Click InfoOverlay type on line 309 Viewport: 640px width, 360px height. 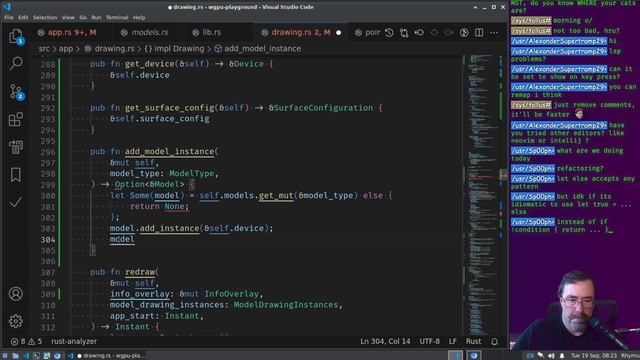click(x=231, y=294)
